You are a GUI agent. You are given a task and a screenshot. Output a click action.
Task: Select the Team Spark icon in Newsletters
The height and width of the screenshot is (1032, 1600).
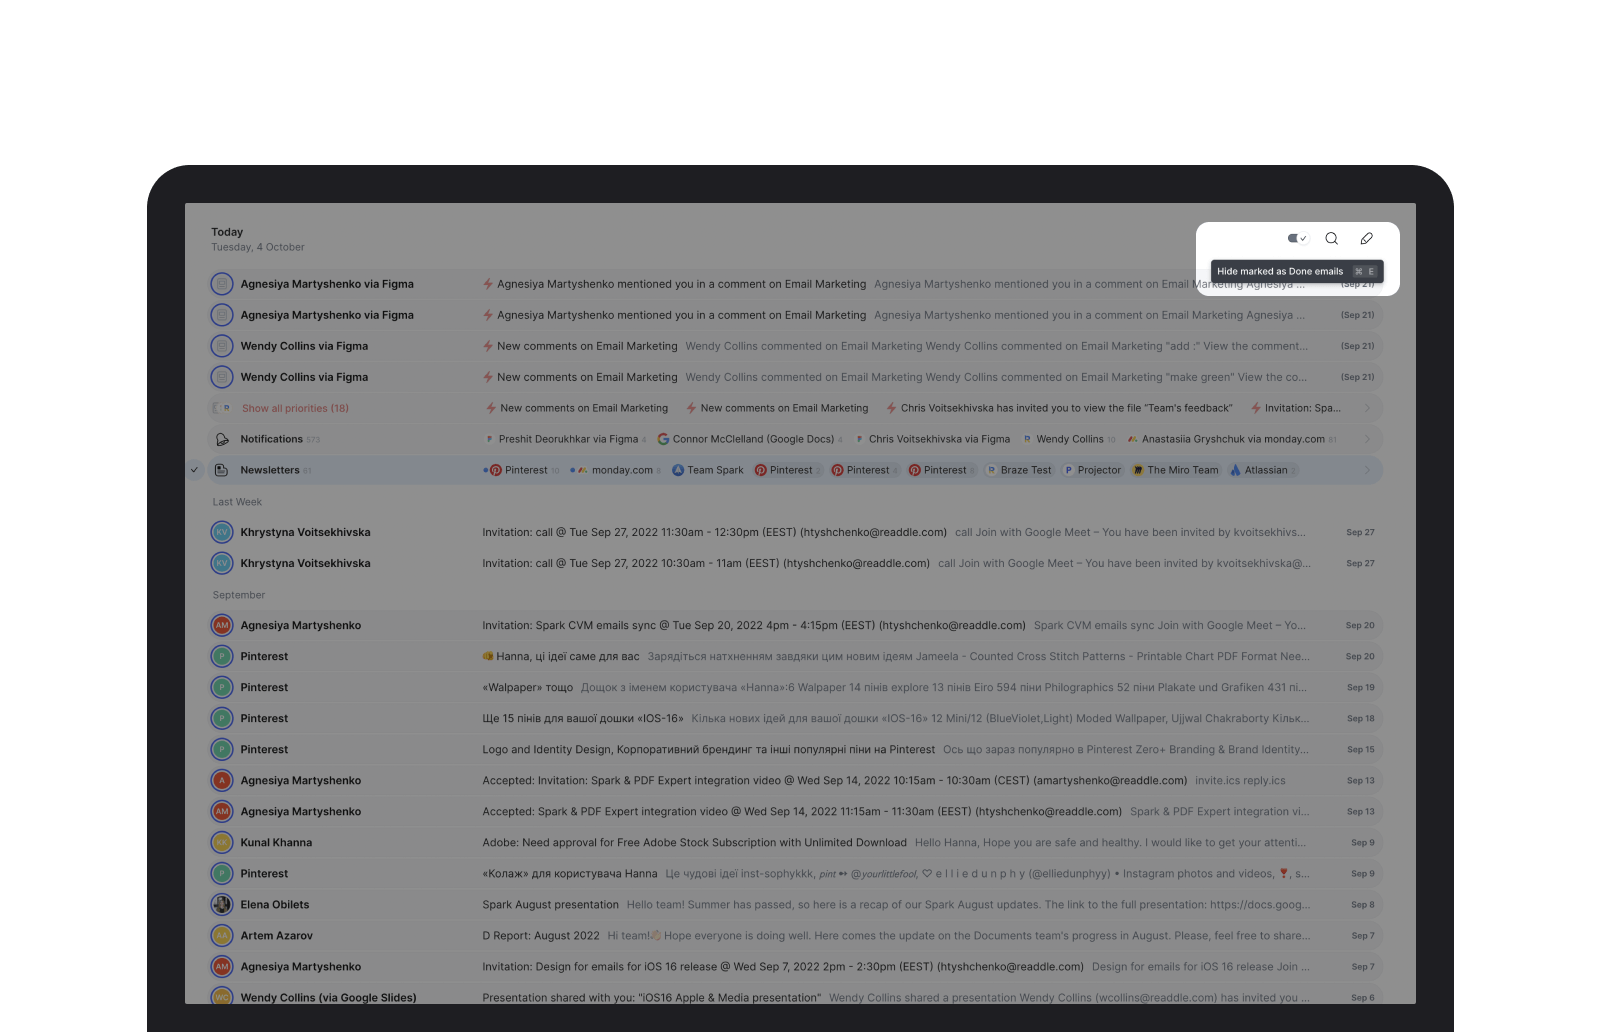click(x=678, y=469)
